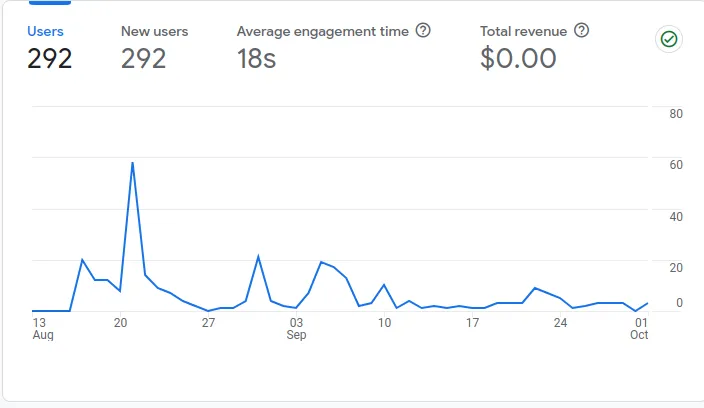Click help icon next to Total revenue
Viewport: 704px width, 408px height.
581,31
